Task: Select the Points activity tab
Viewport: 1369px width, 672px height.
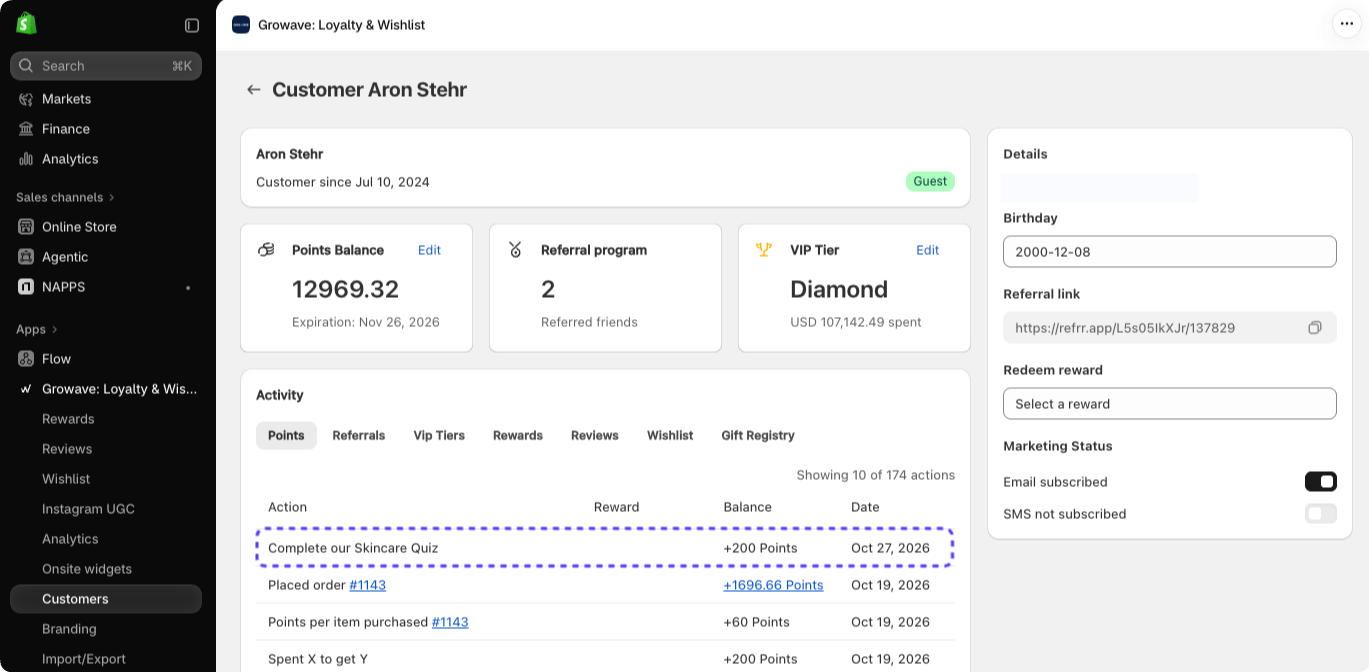Action: [x=286, y=435]
